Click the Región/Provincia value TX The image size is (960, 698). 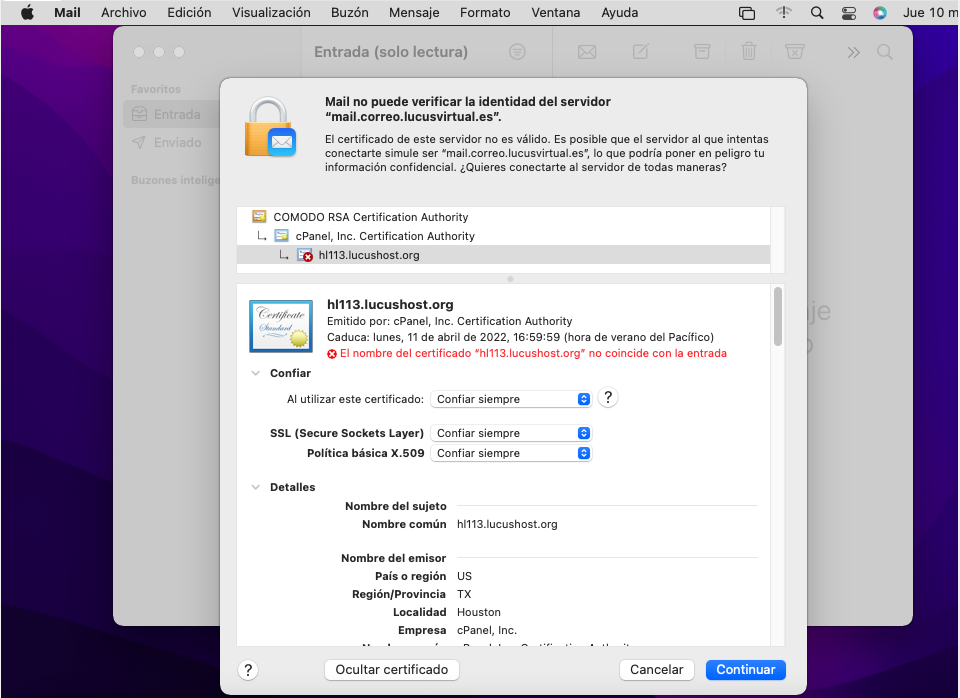click(464, 595)
